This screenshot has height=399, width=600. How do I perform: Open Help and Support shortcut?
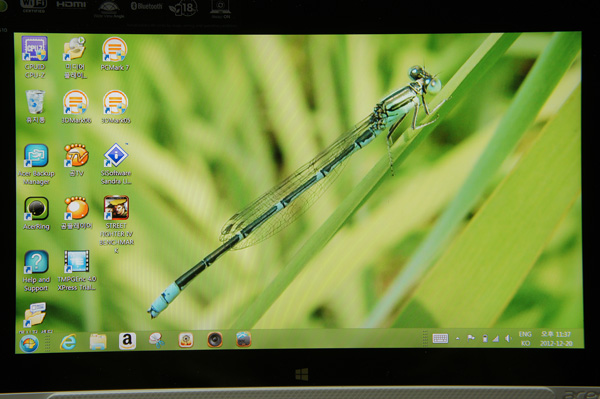point(36,271)
